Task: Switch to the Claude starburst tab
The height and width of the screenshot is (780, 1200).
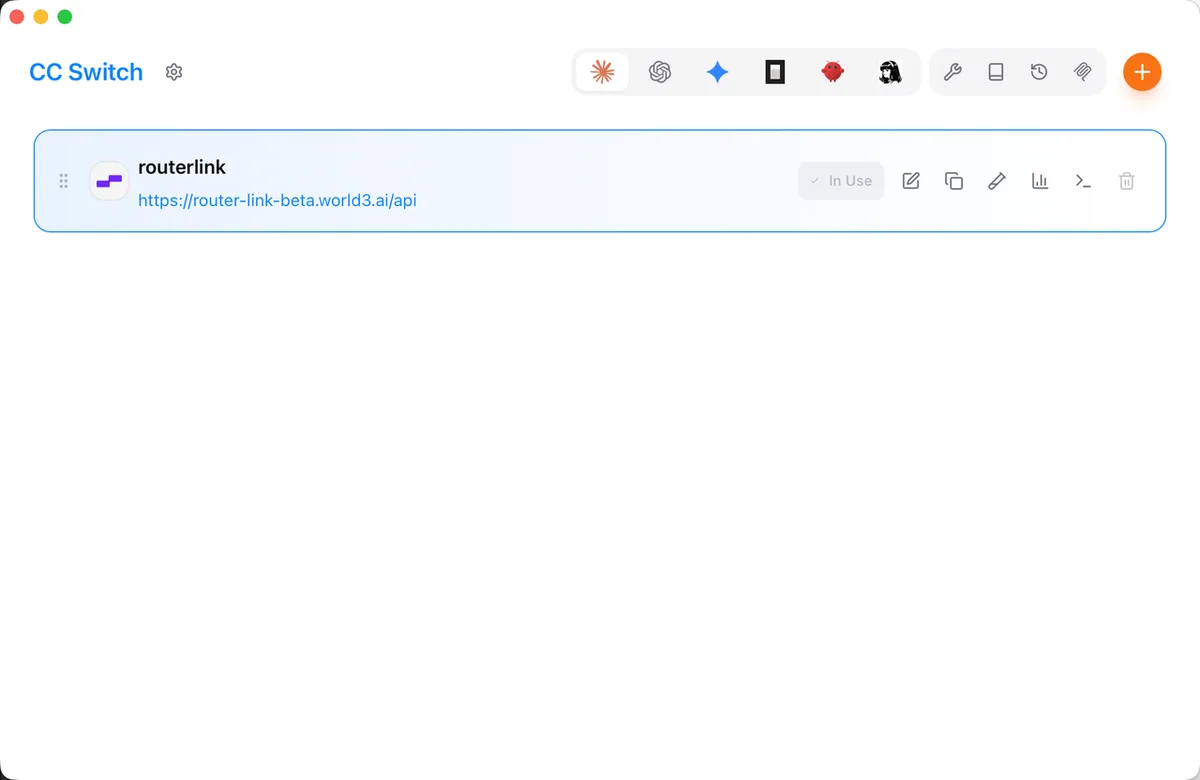Action: coord(602,72)
